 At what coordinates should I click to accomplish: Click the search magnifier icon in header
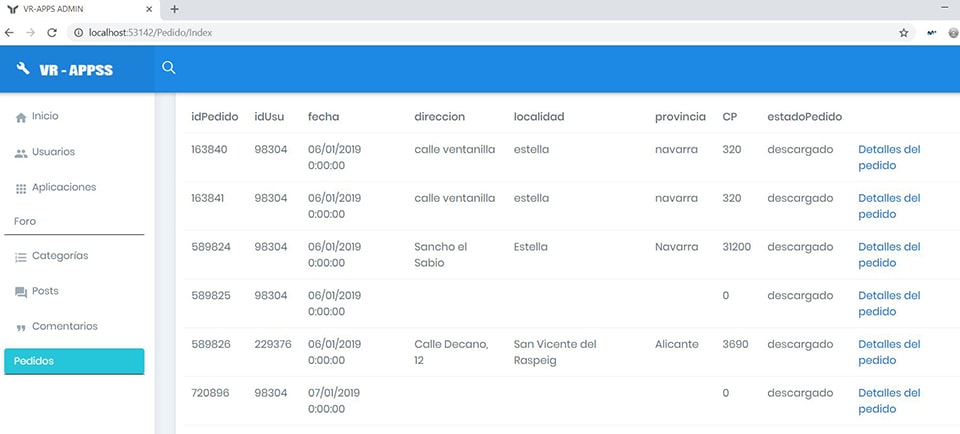click(169, 68)
